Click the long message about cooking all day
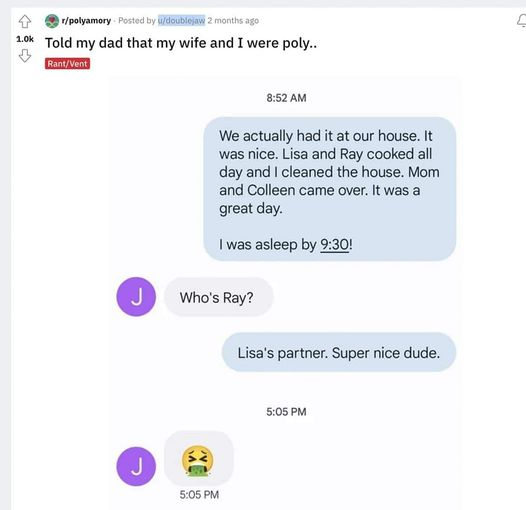Viewport: 526px width, 510px height. click(329, 189)
